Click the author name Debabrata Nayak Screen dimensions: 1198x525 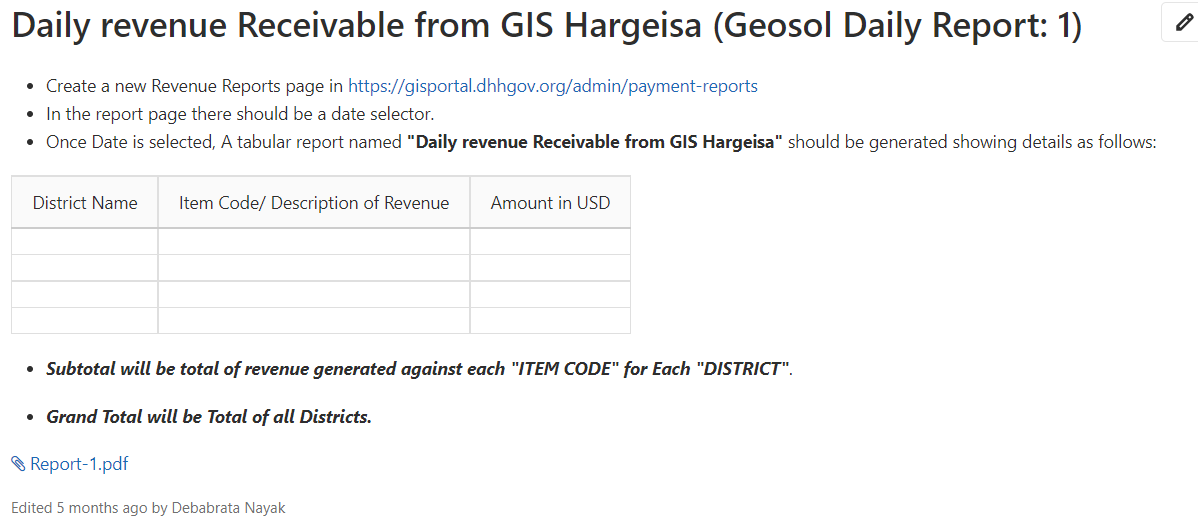[228, 507]
